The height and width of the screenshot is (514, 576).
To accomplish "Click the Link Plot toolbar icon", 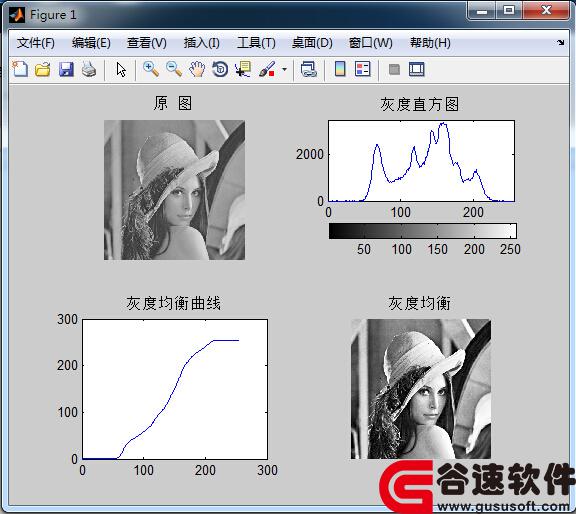I will tap(309, 69).
